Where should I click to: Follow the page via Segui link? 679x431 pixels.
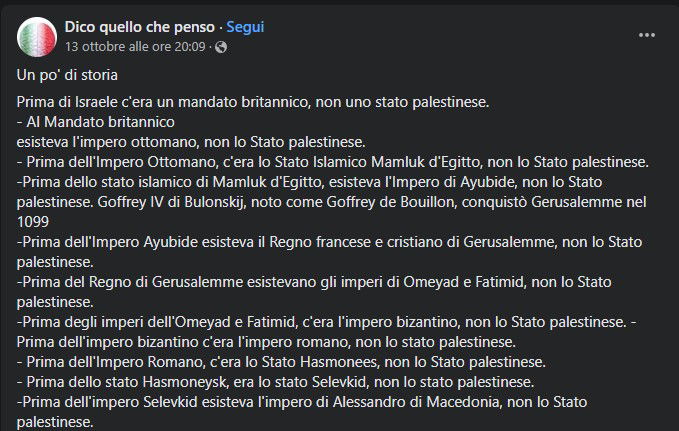[245, 27]
